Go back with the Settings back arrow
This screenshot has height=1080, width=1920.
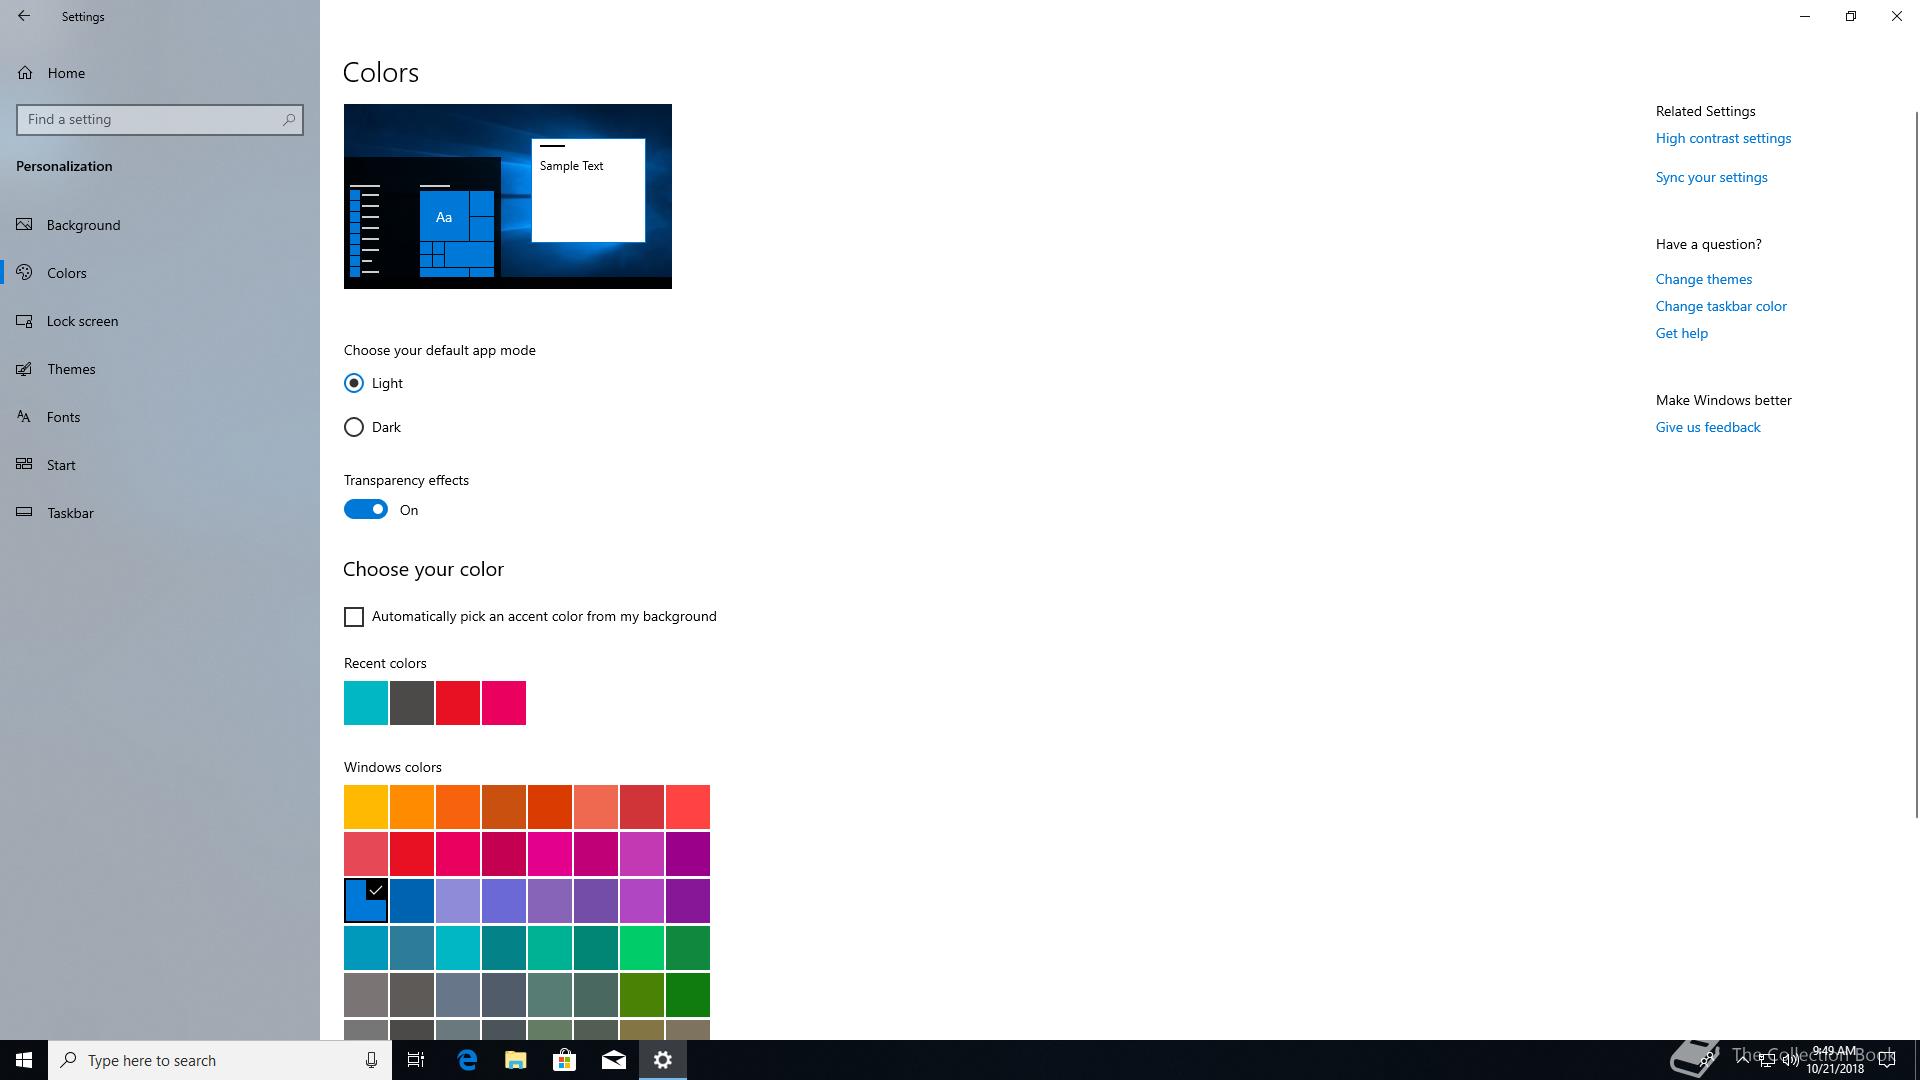[x=24, y=16]
